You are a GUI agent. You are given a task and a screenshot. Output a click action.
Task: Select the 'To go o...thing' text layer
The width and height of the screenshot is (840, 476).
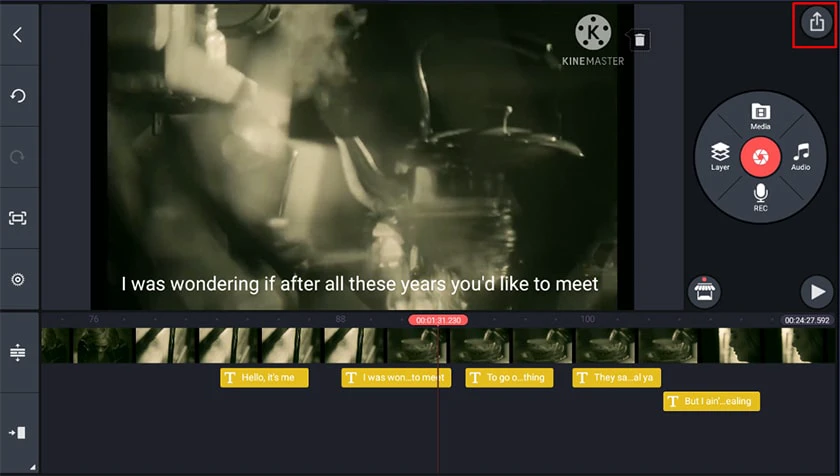509,377
